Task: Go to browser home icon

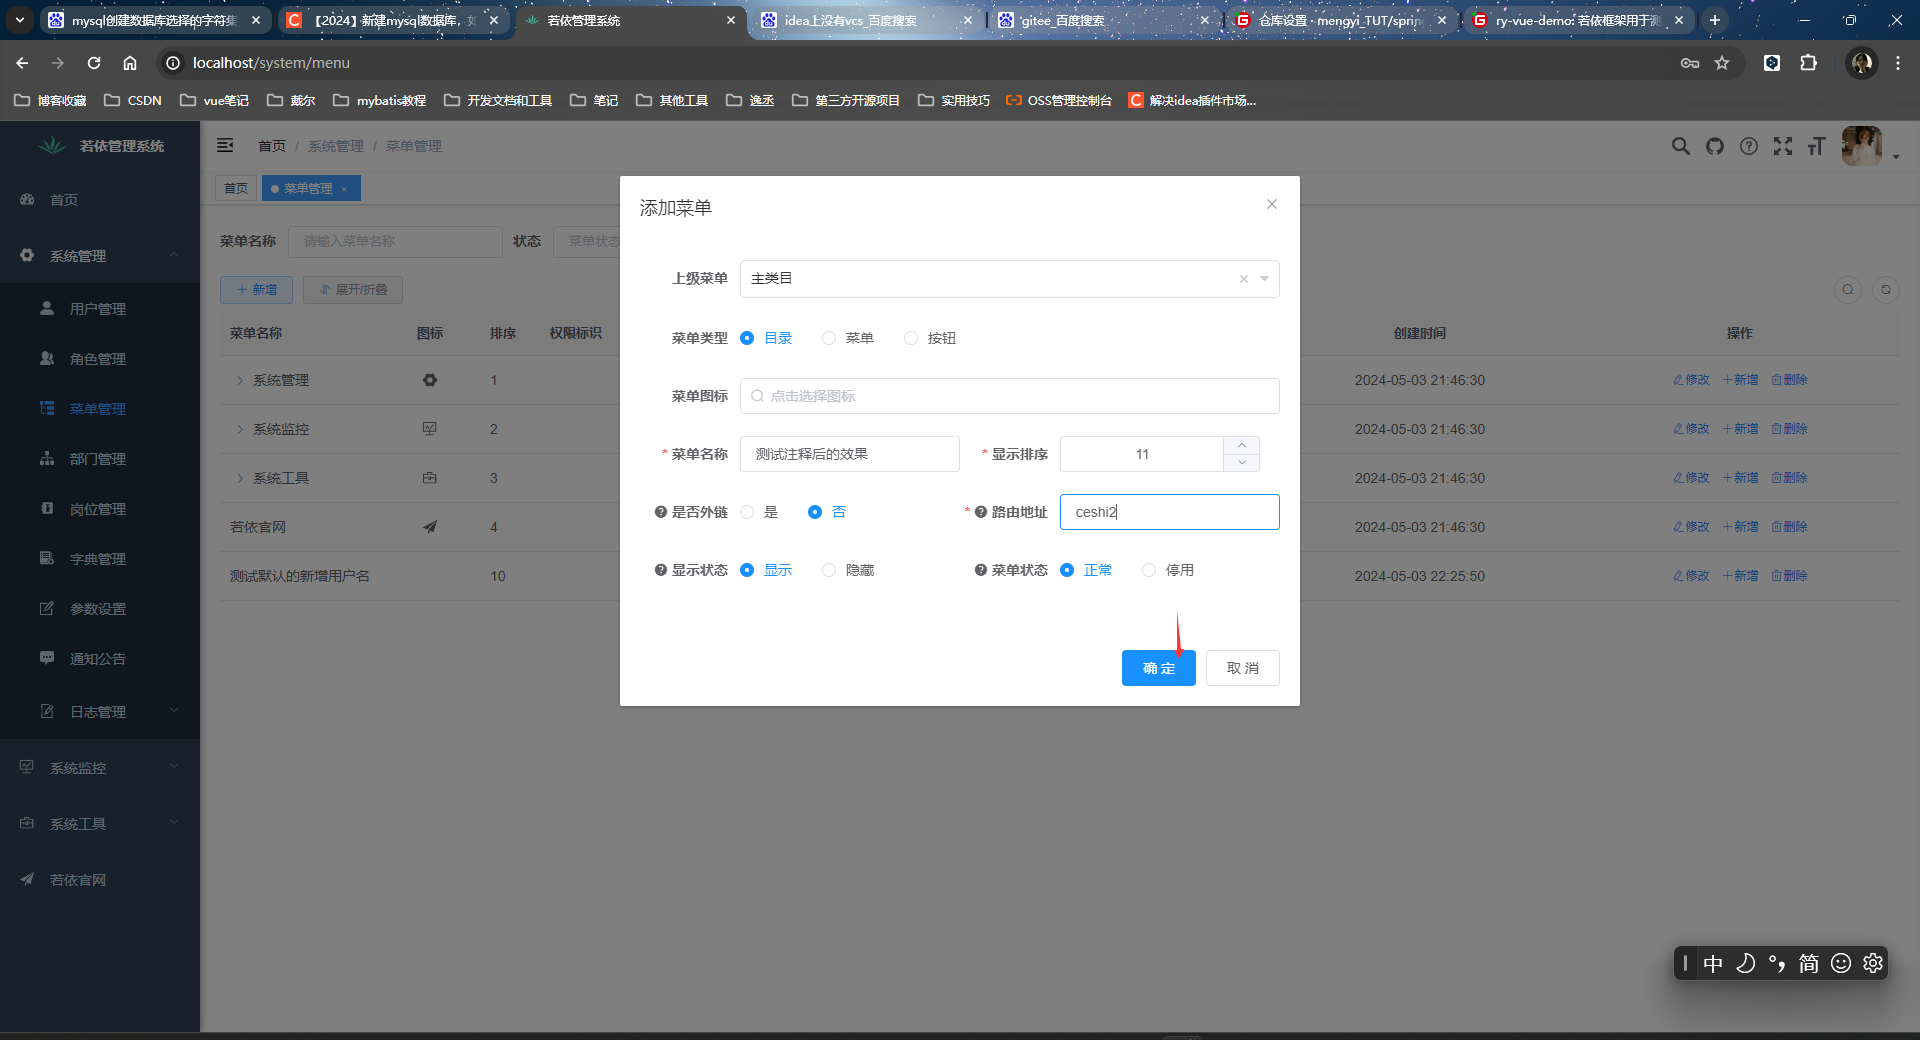Action: [130, 63]
